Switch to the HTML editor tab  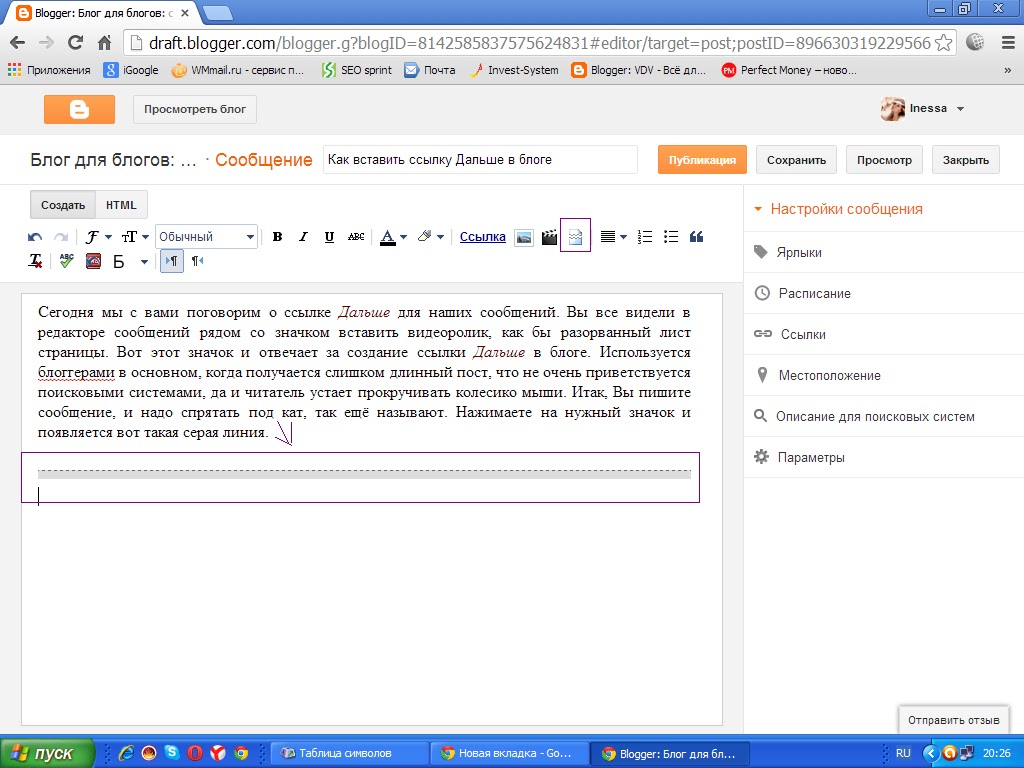(x=121, y=205)
